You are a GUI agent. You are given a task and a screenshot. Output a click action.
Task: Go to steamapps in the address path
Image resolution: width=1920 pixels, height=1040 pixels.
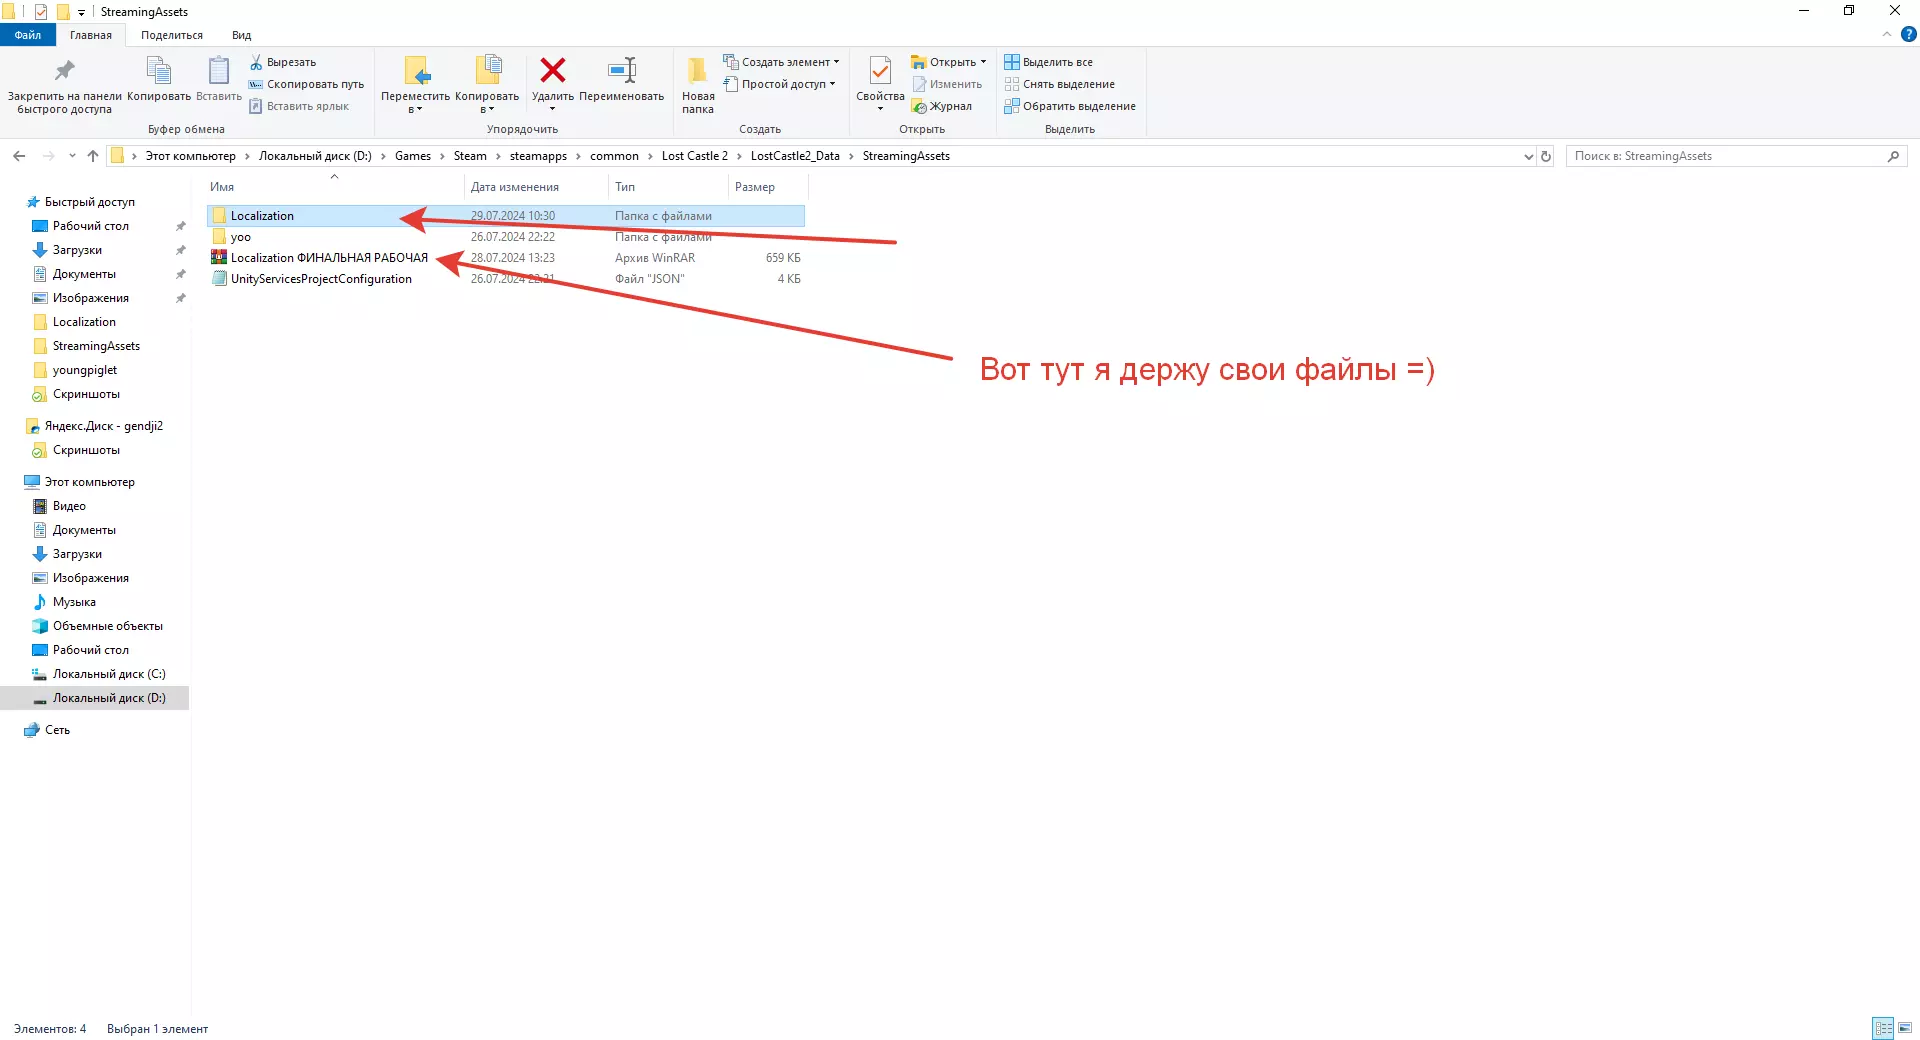click(538, 156)
